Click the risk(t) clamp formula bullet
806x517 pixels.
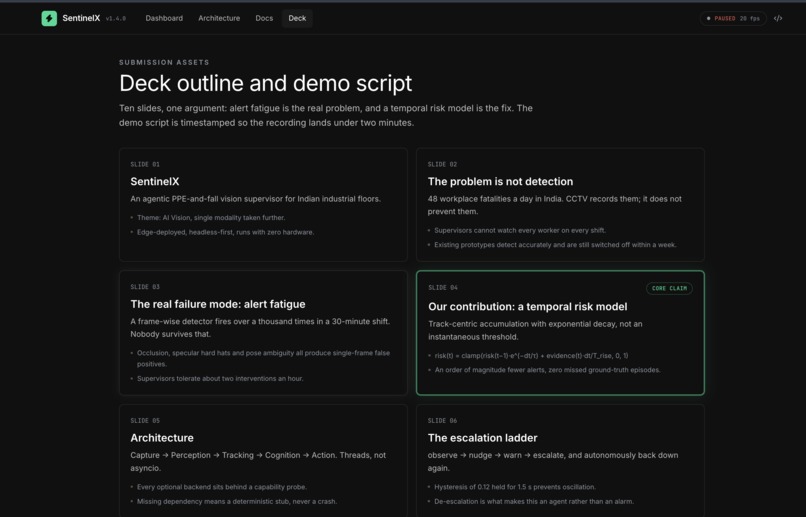pos(532,356)
